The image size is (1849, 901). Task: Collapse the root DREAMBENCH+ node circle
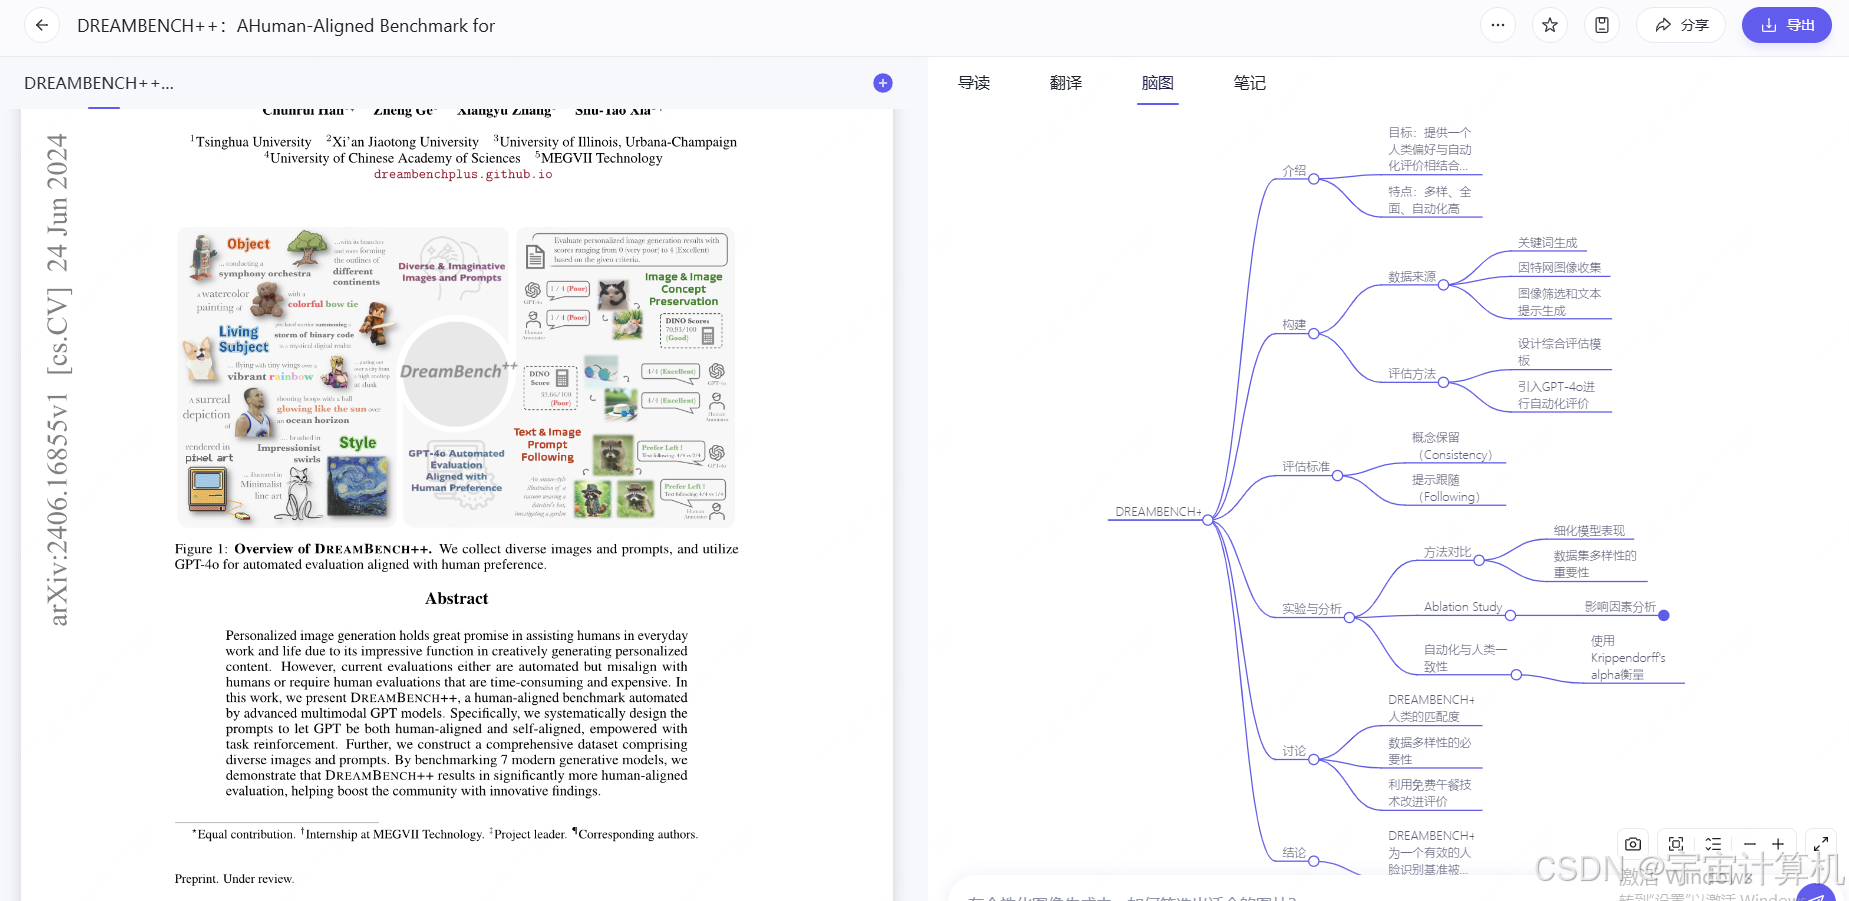coord(1208,520)
